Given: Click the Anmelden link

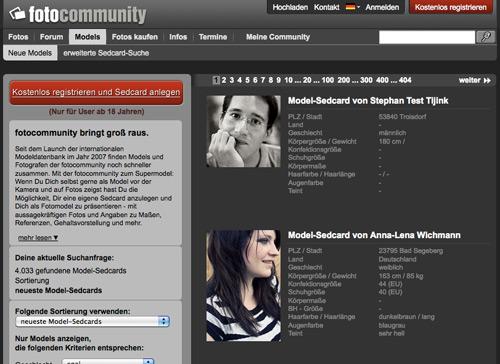Looking at the screenshot, I should tap(382, 7).
